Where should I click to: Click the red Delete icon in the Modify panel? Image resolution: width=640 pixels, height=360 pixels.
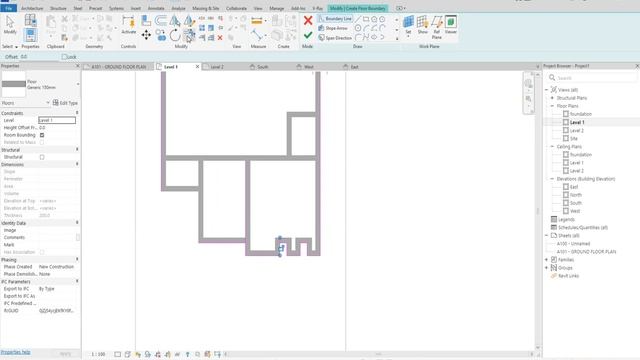[x=220, y=38]
